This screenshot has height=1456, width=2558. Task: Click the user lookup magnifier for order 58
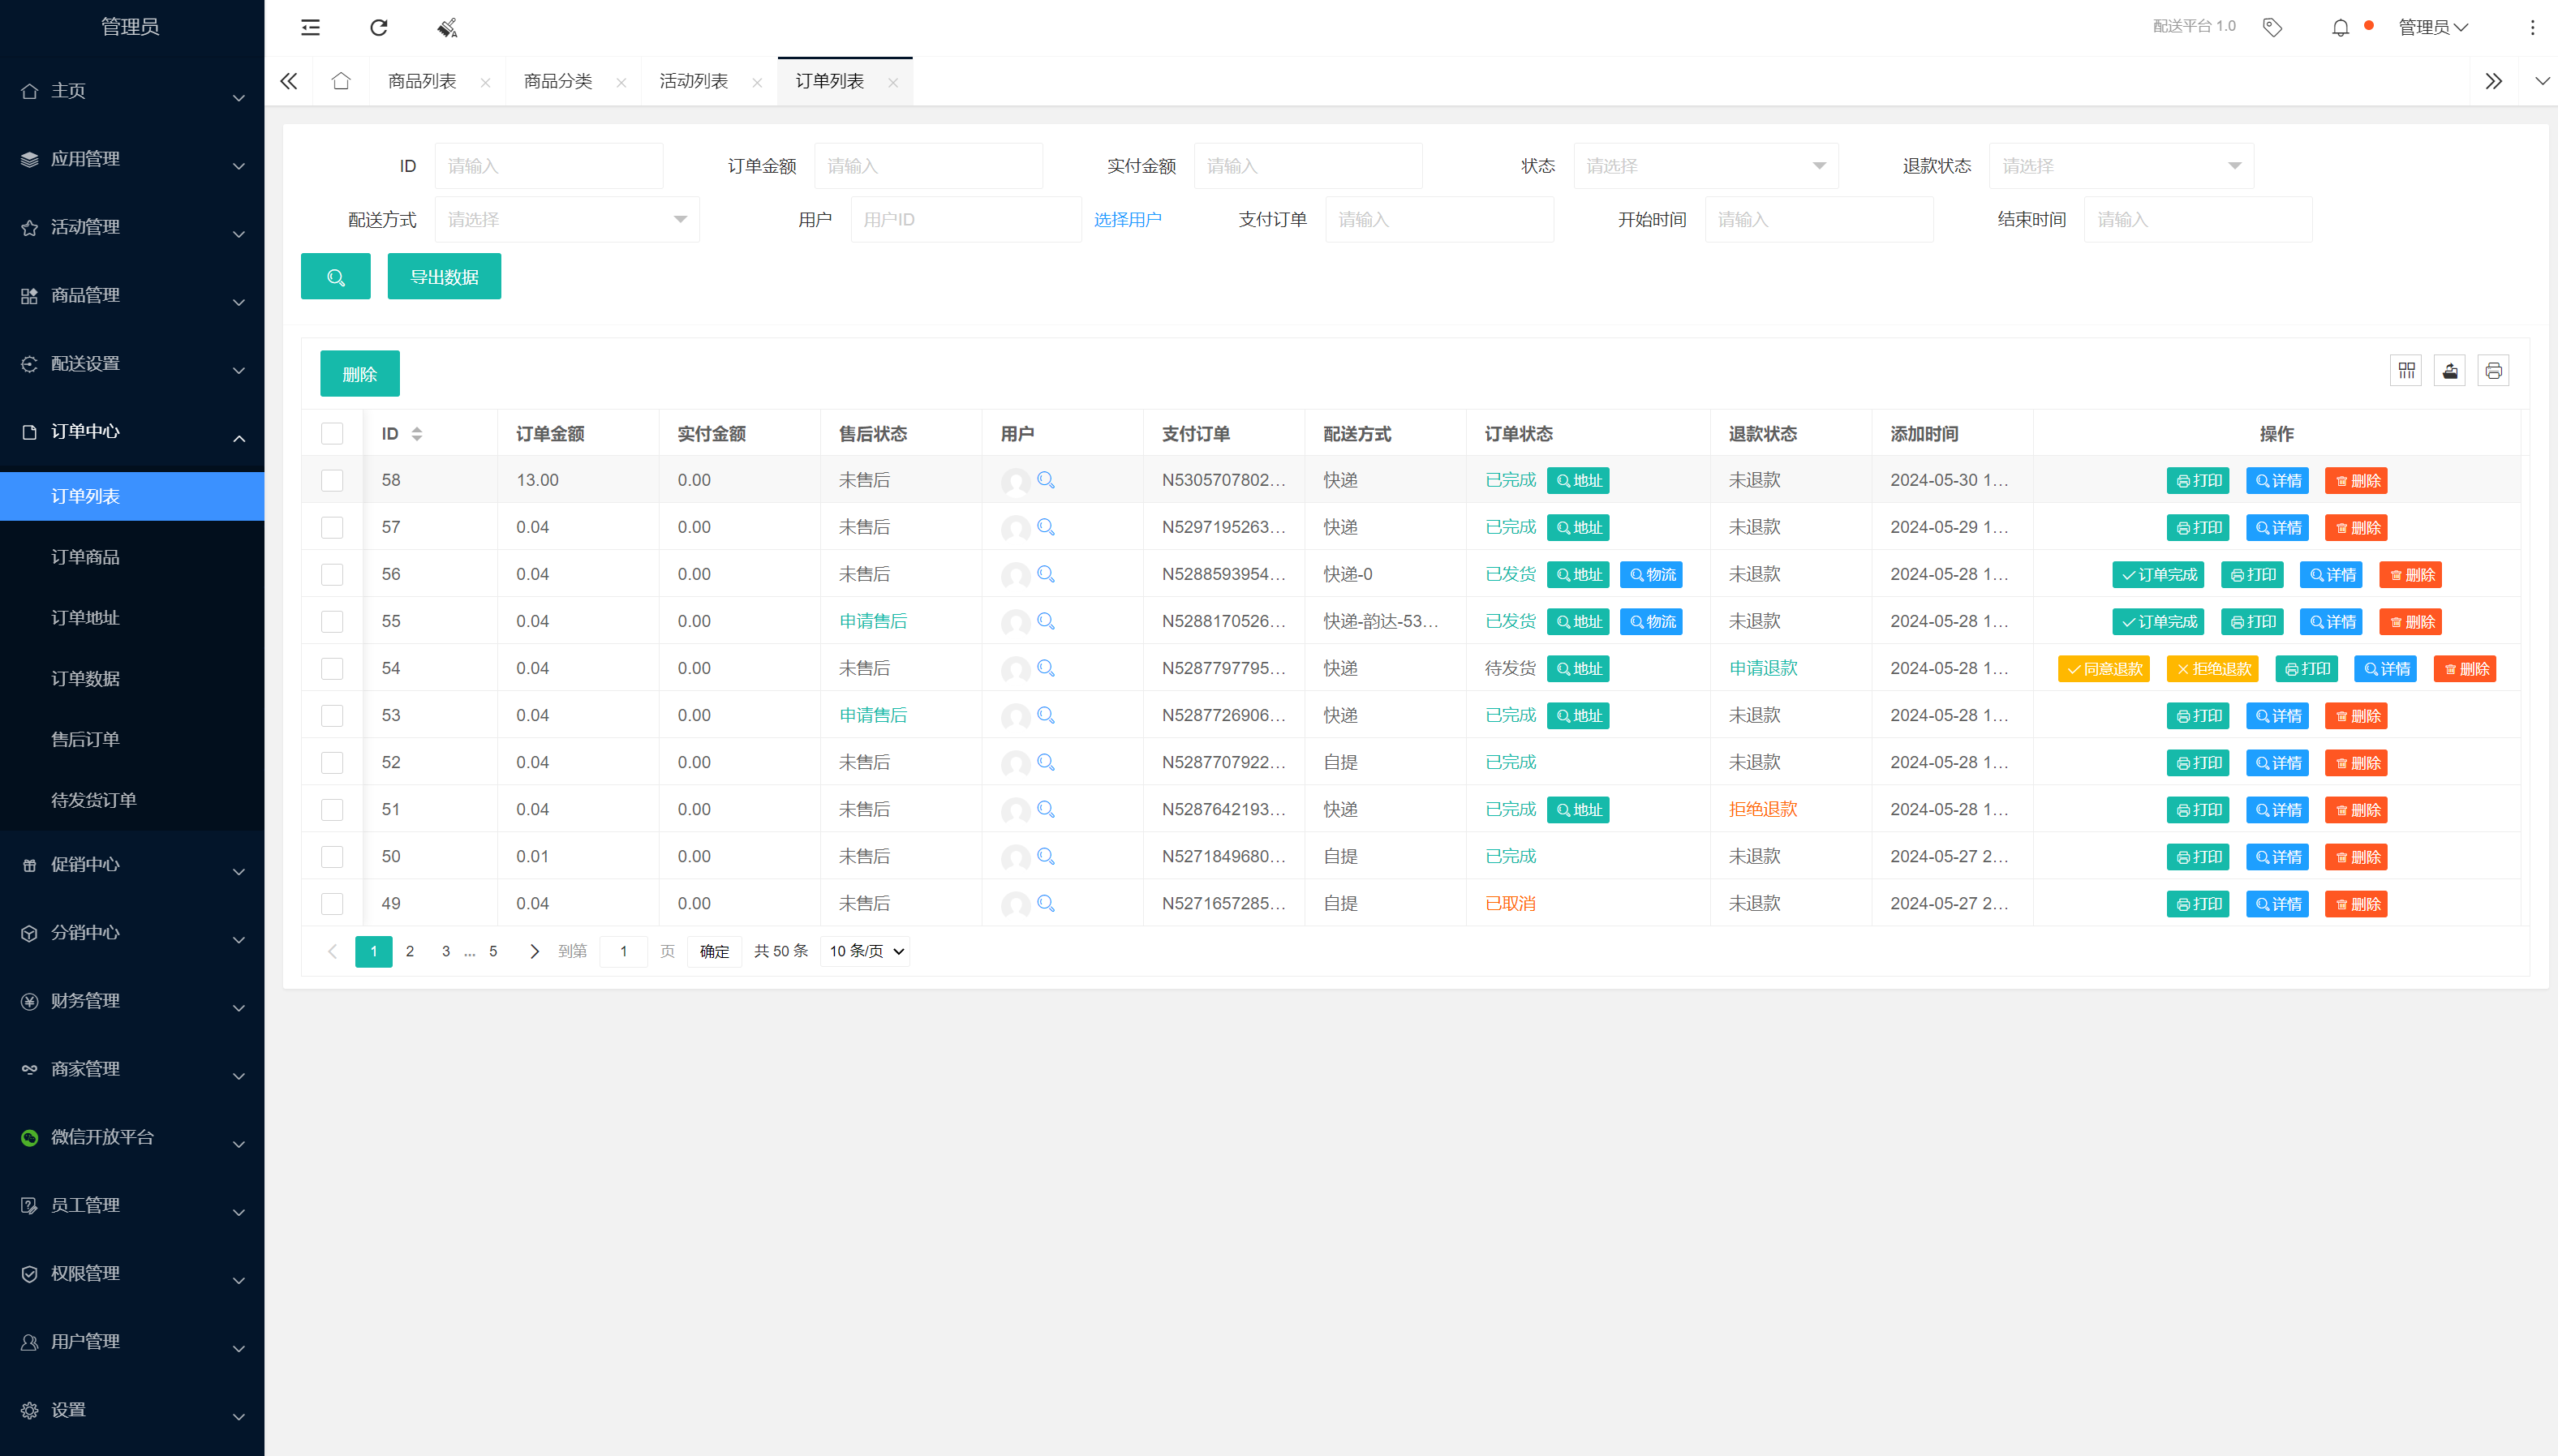[1046, 480]
